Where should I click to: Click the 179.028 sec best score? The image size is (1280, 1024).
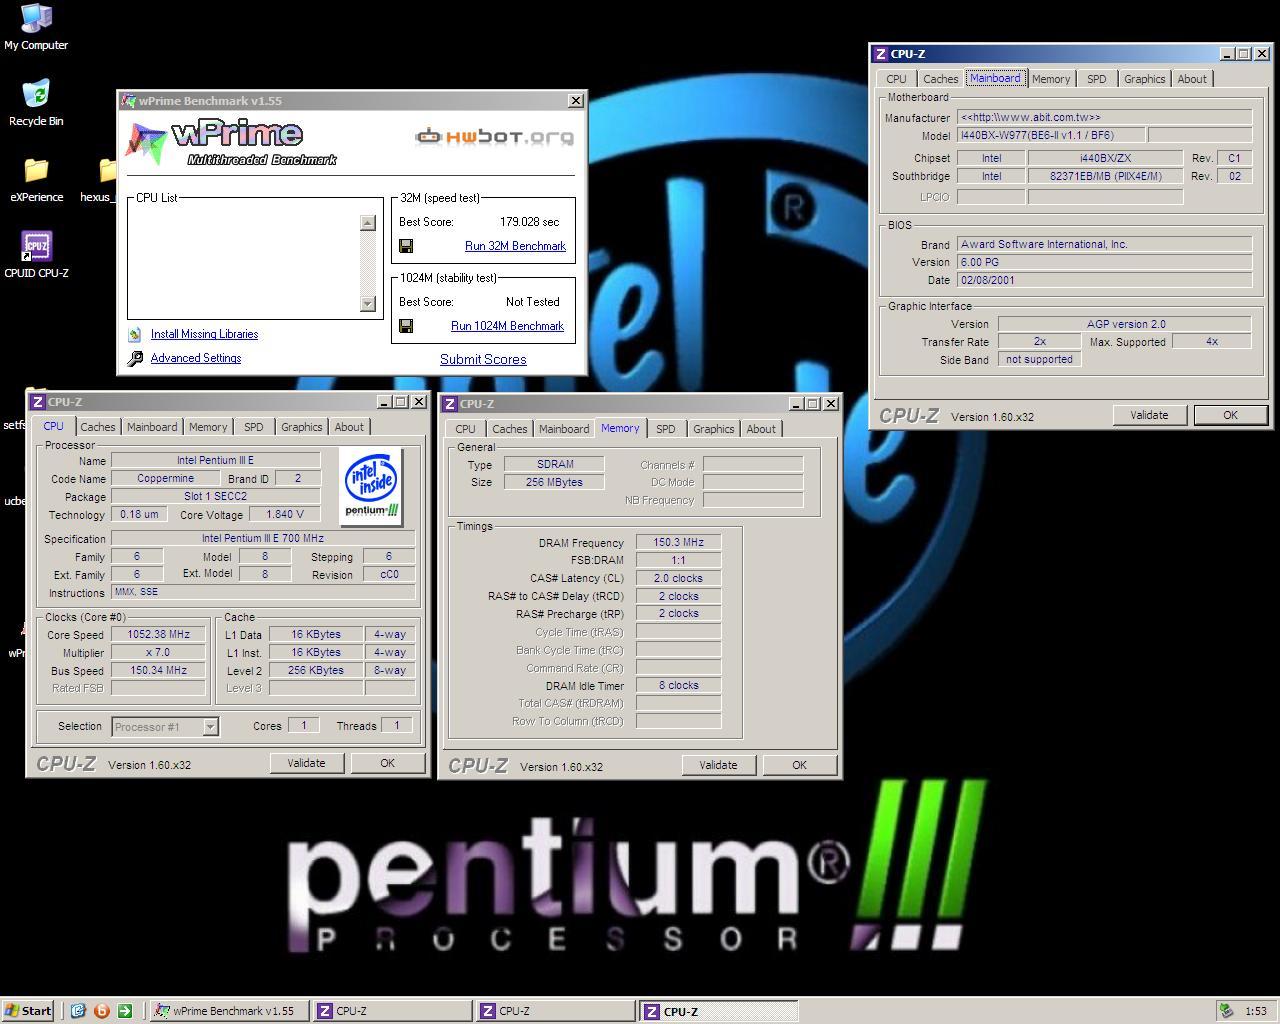coord(529,222)
